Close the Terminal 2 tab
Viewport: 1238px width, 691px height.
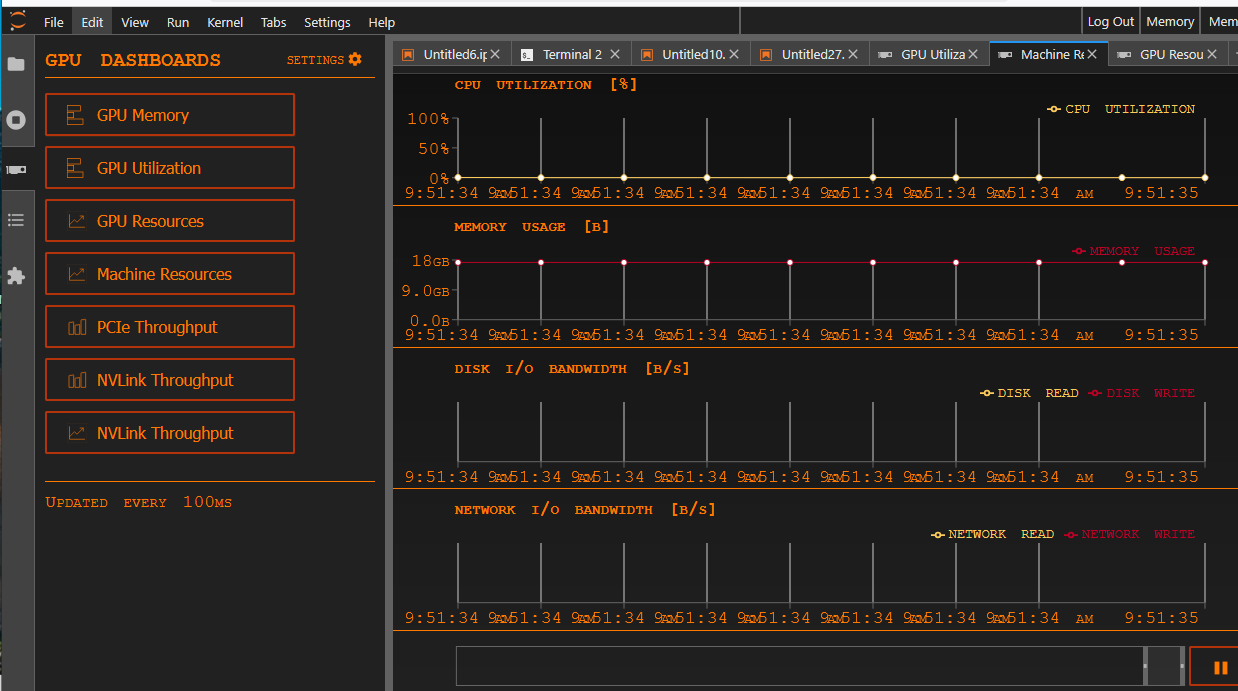coord(615,54)
